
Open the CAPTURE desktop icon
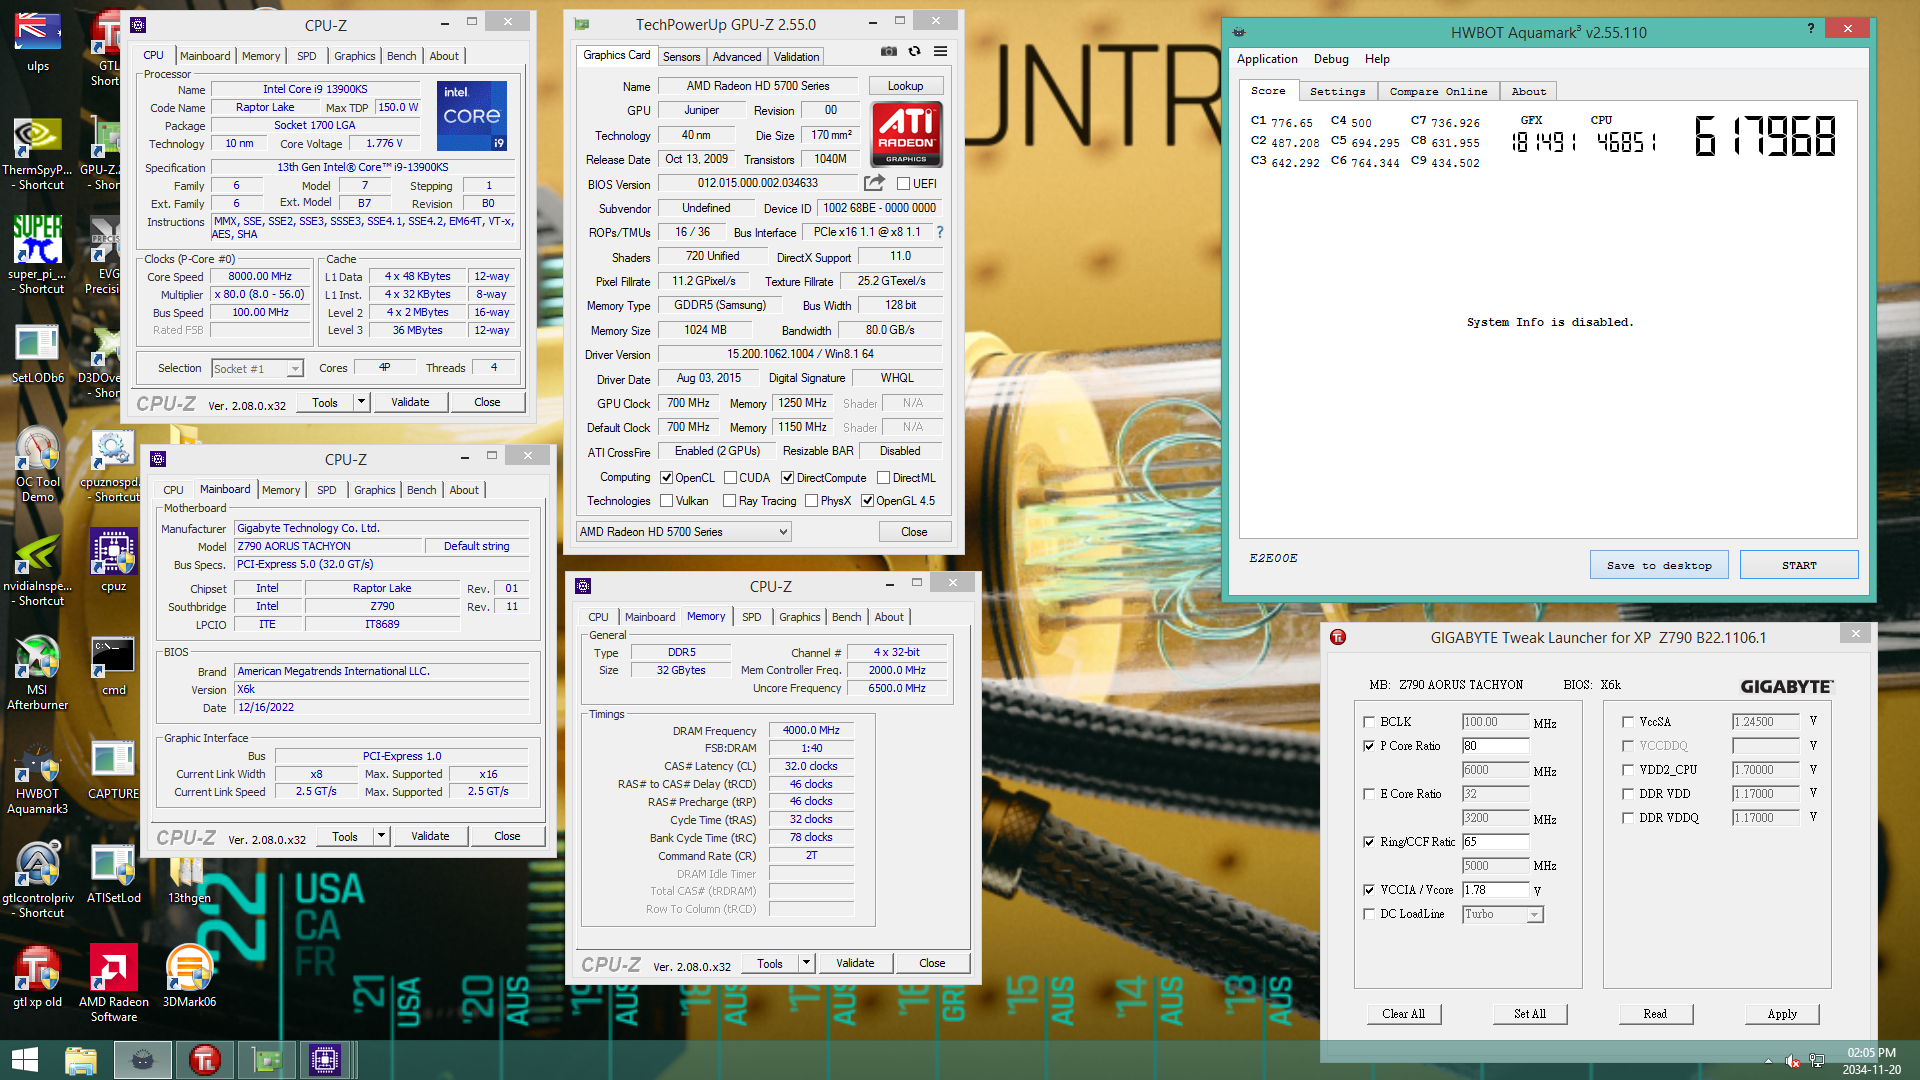tap(113, 771)
